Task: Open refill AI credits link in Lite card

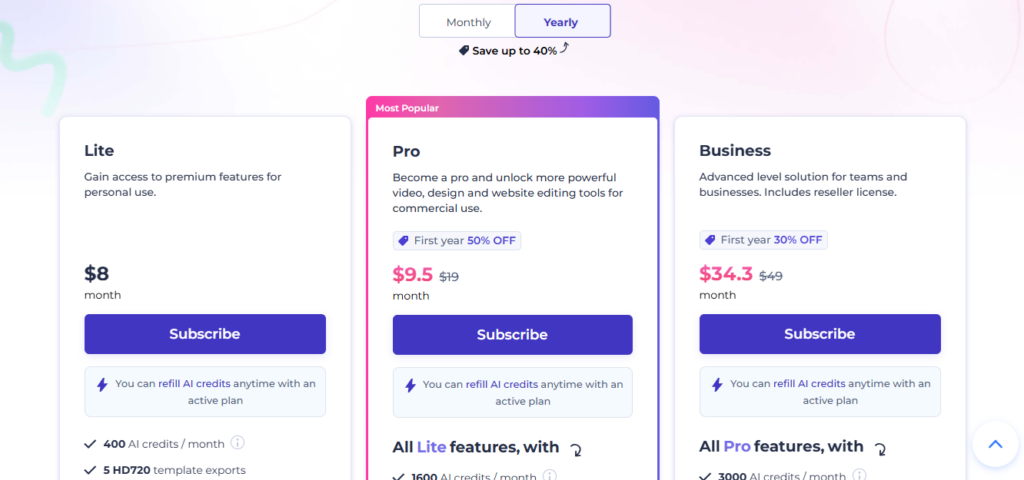Action: coord(194,383)
